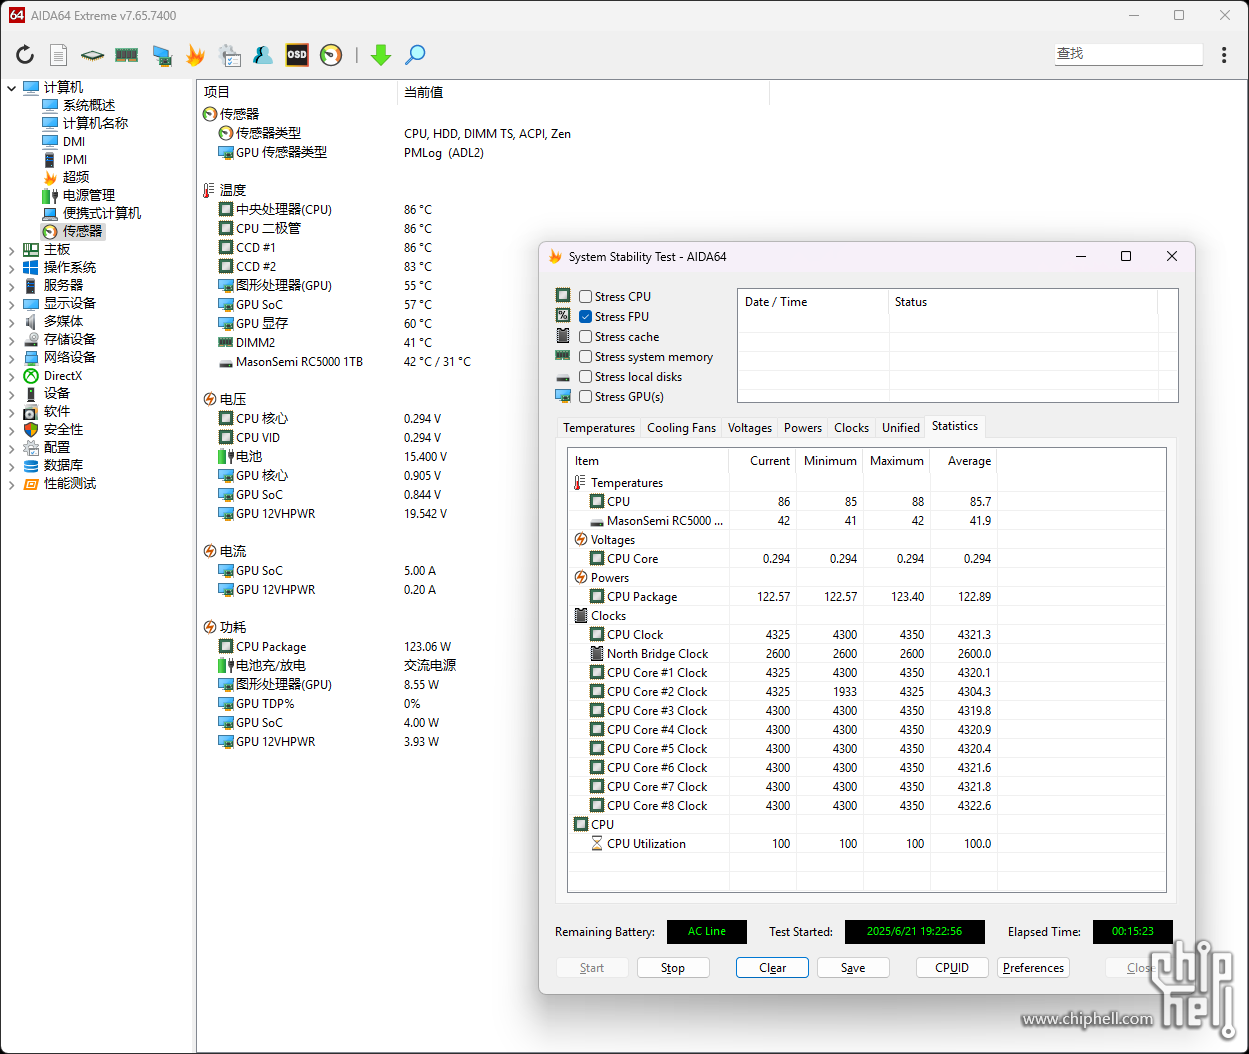Collapse the 计算机 tree node
This screenshot has height=1054, width=1249.
[x=12, y=88]
